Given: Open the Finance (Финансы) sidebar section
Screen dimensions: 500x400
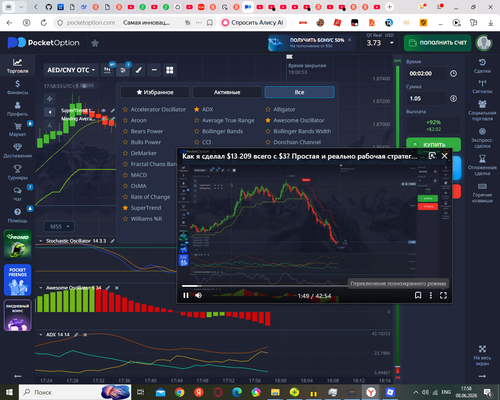Looking at the screenshot, I should tap(17, 87).
